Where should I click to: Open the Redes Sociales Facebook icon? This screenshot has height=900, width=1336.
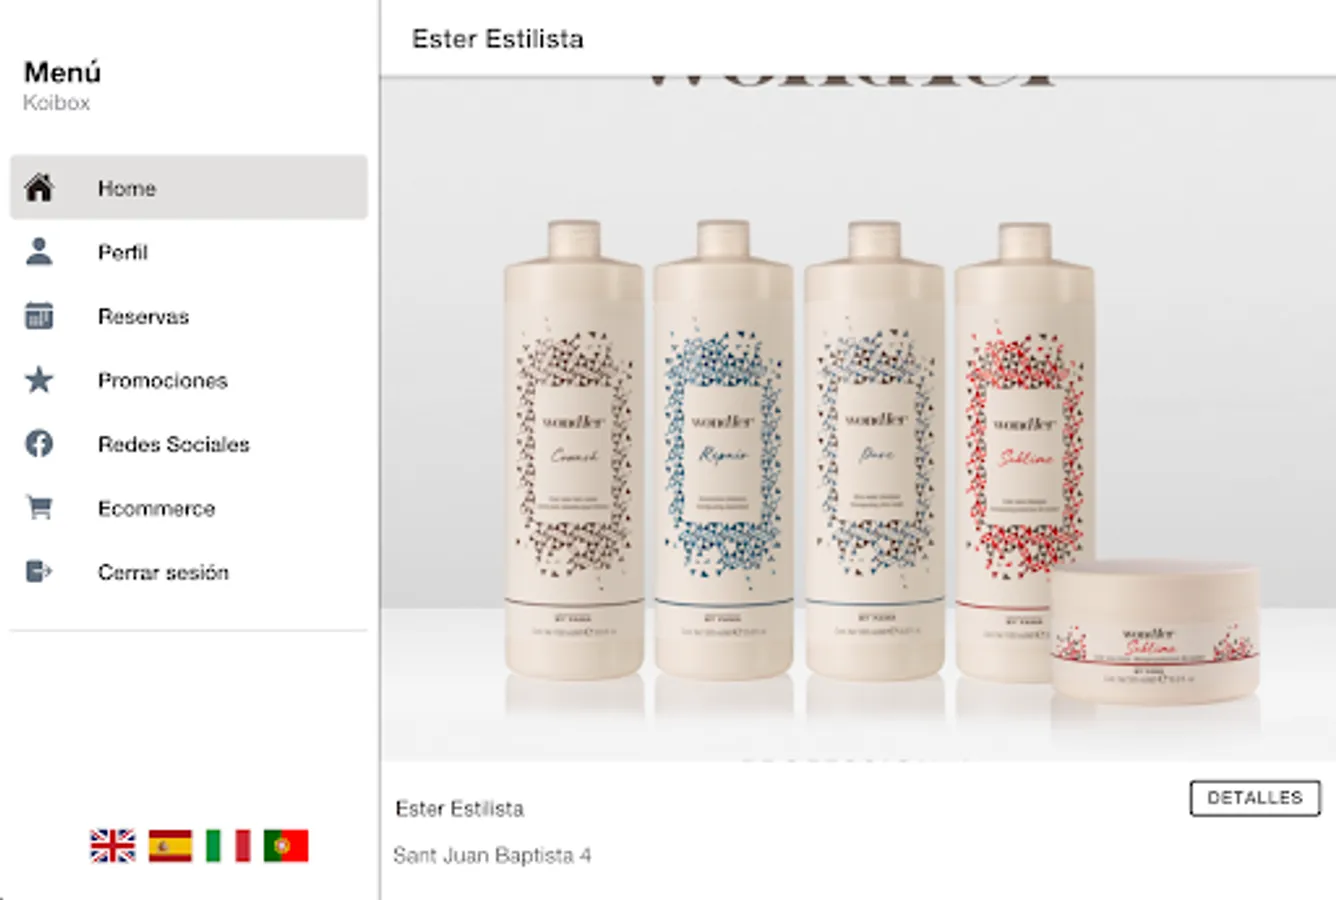(x=39, y=443)
